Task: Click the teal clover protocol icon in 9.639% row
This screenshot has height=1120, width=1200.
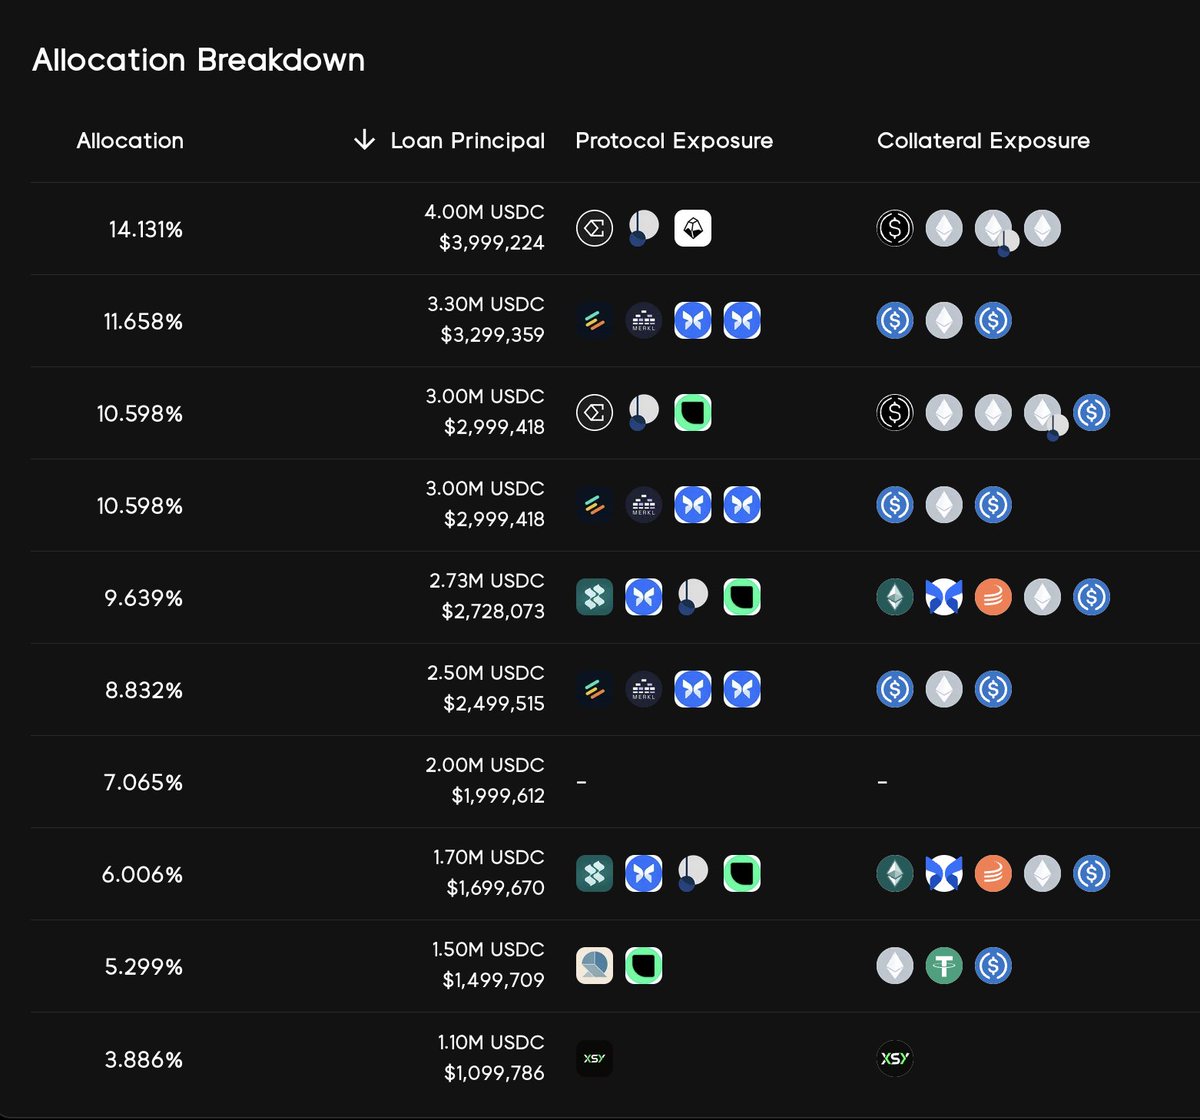Action: [595, 597]
